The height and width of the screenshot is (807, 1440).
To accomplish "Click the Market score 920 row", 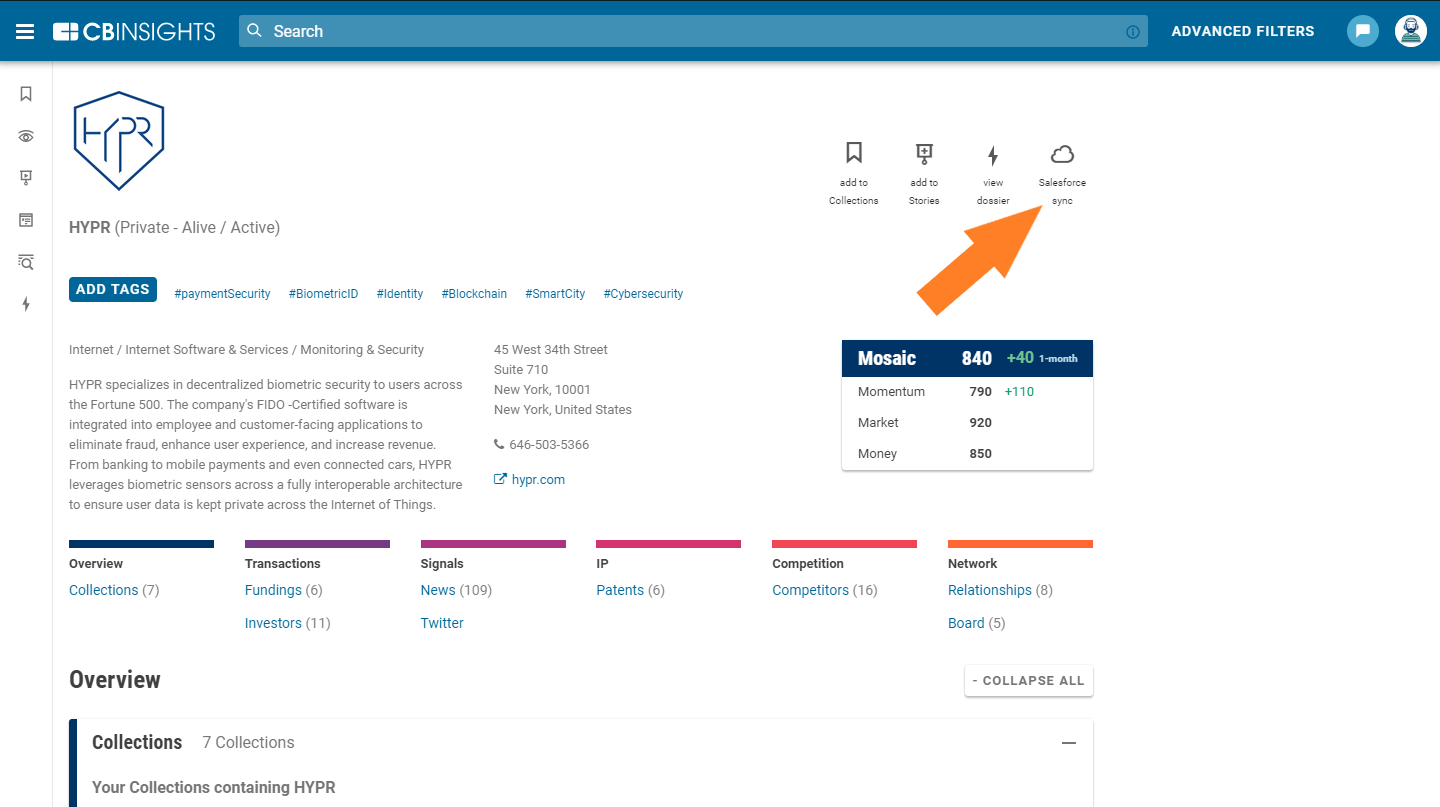I will pos(967,423).
